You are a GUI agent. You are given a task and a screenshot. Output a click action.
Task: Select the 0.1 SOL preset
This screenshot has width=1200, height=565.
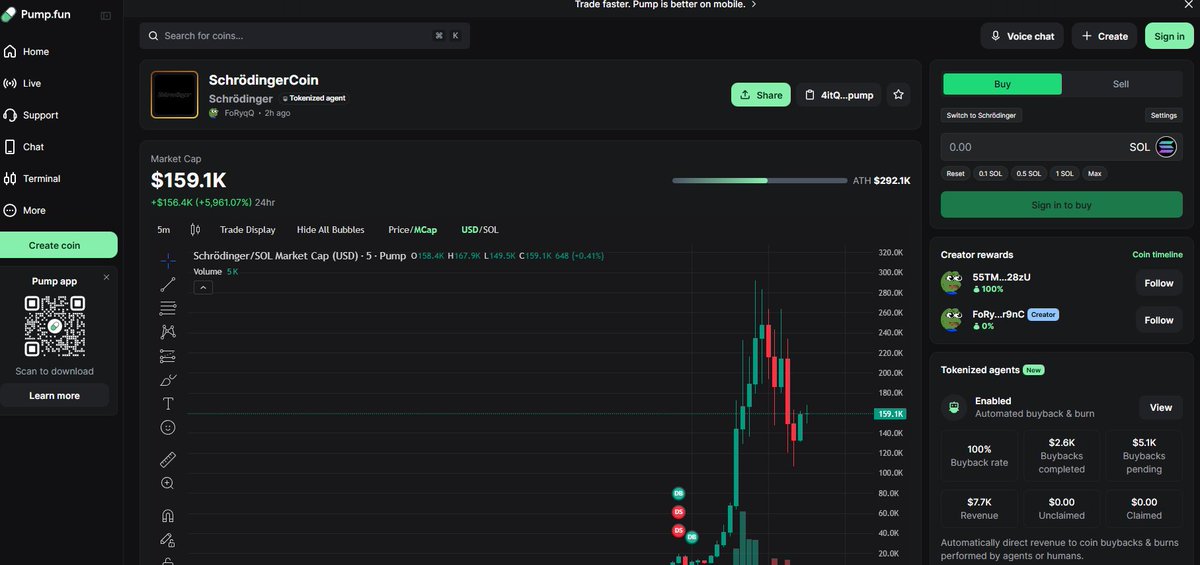pos(990,174)
